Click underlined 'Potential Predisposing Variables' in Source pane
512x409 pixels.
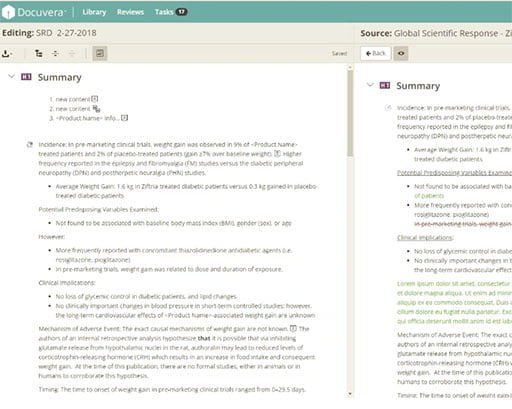454,173
